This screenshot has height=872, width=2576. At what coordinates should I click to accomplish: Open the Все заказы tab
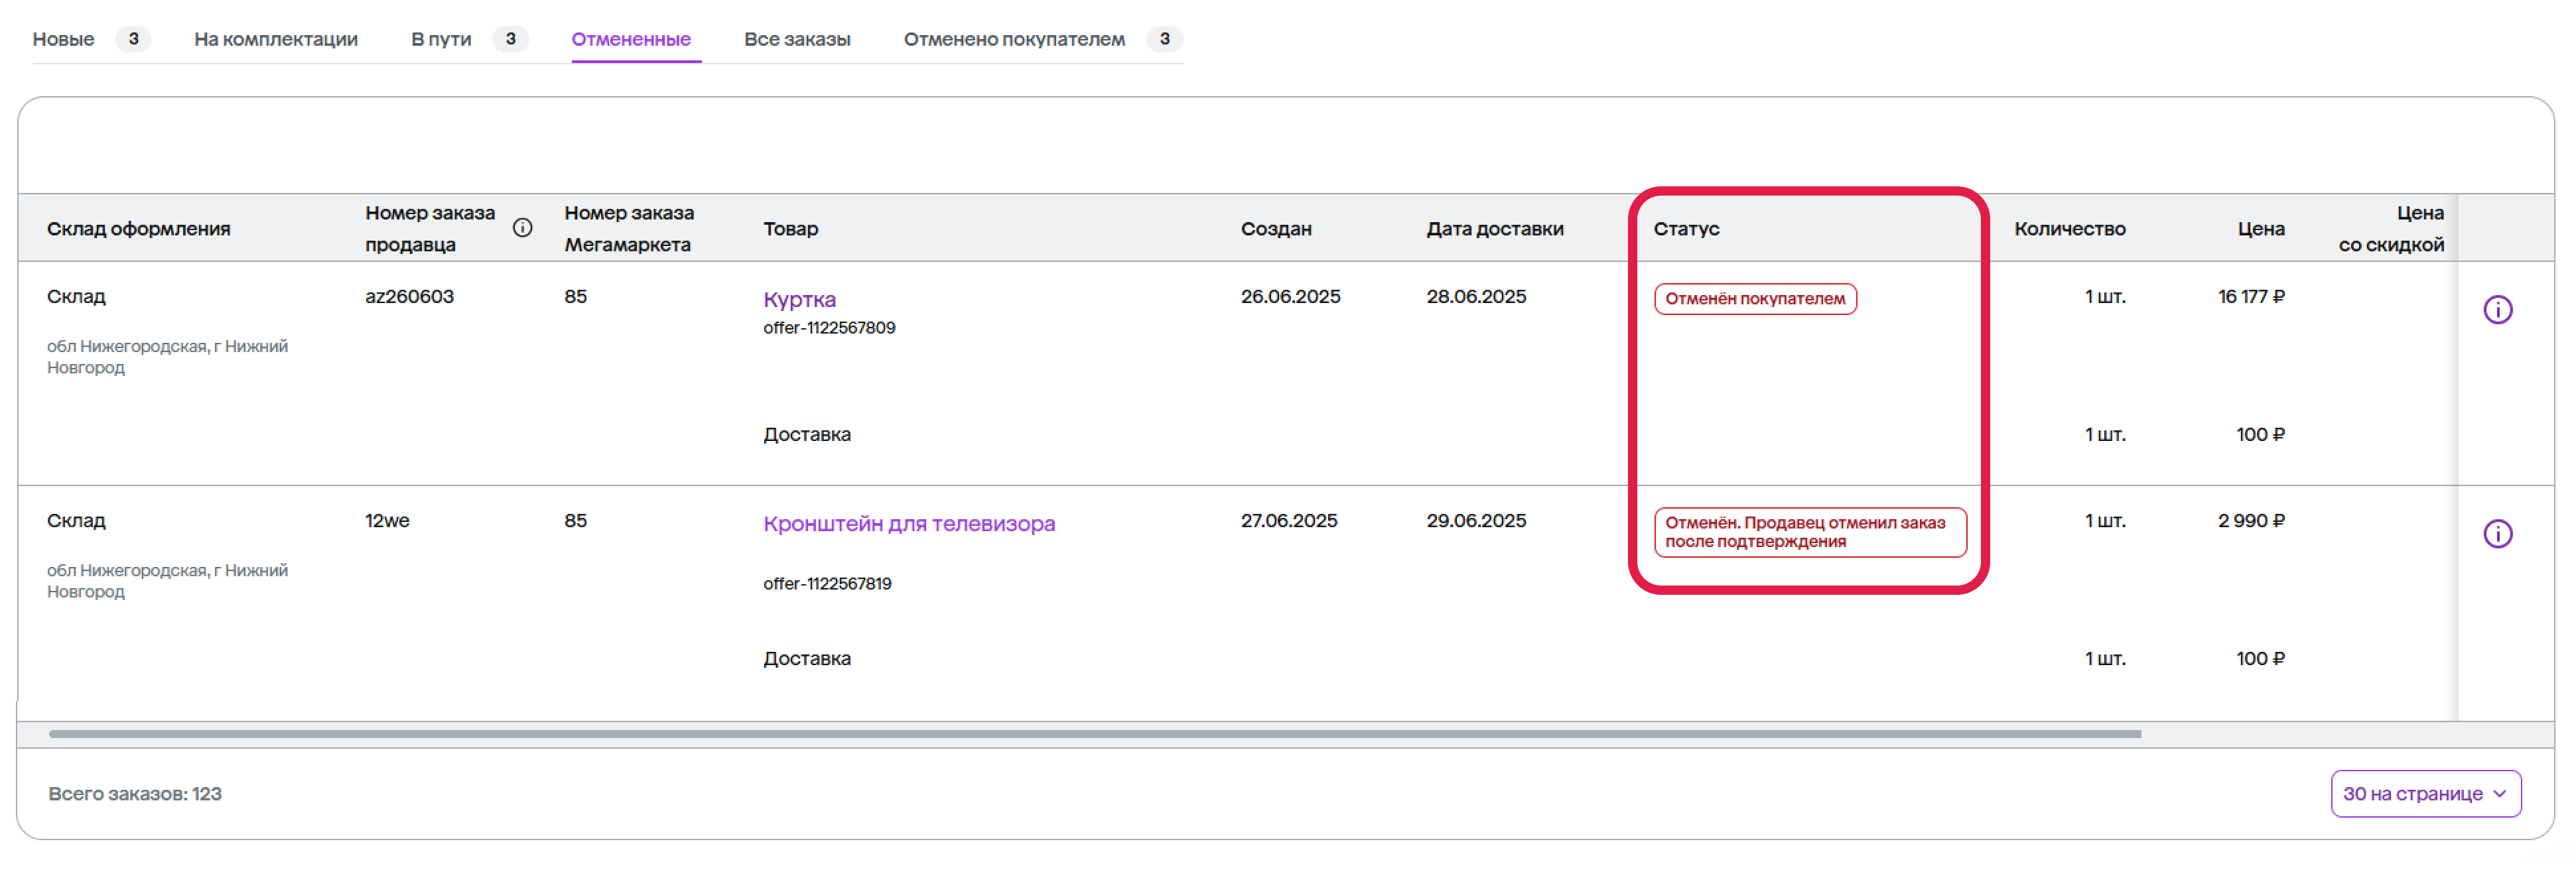coord(797,39)
